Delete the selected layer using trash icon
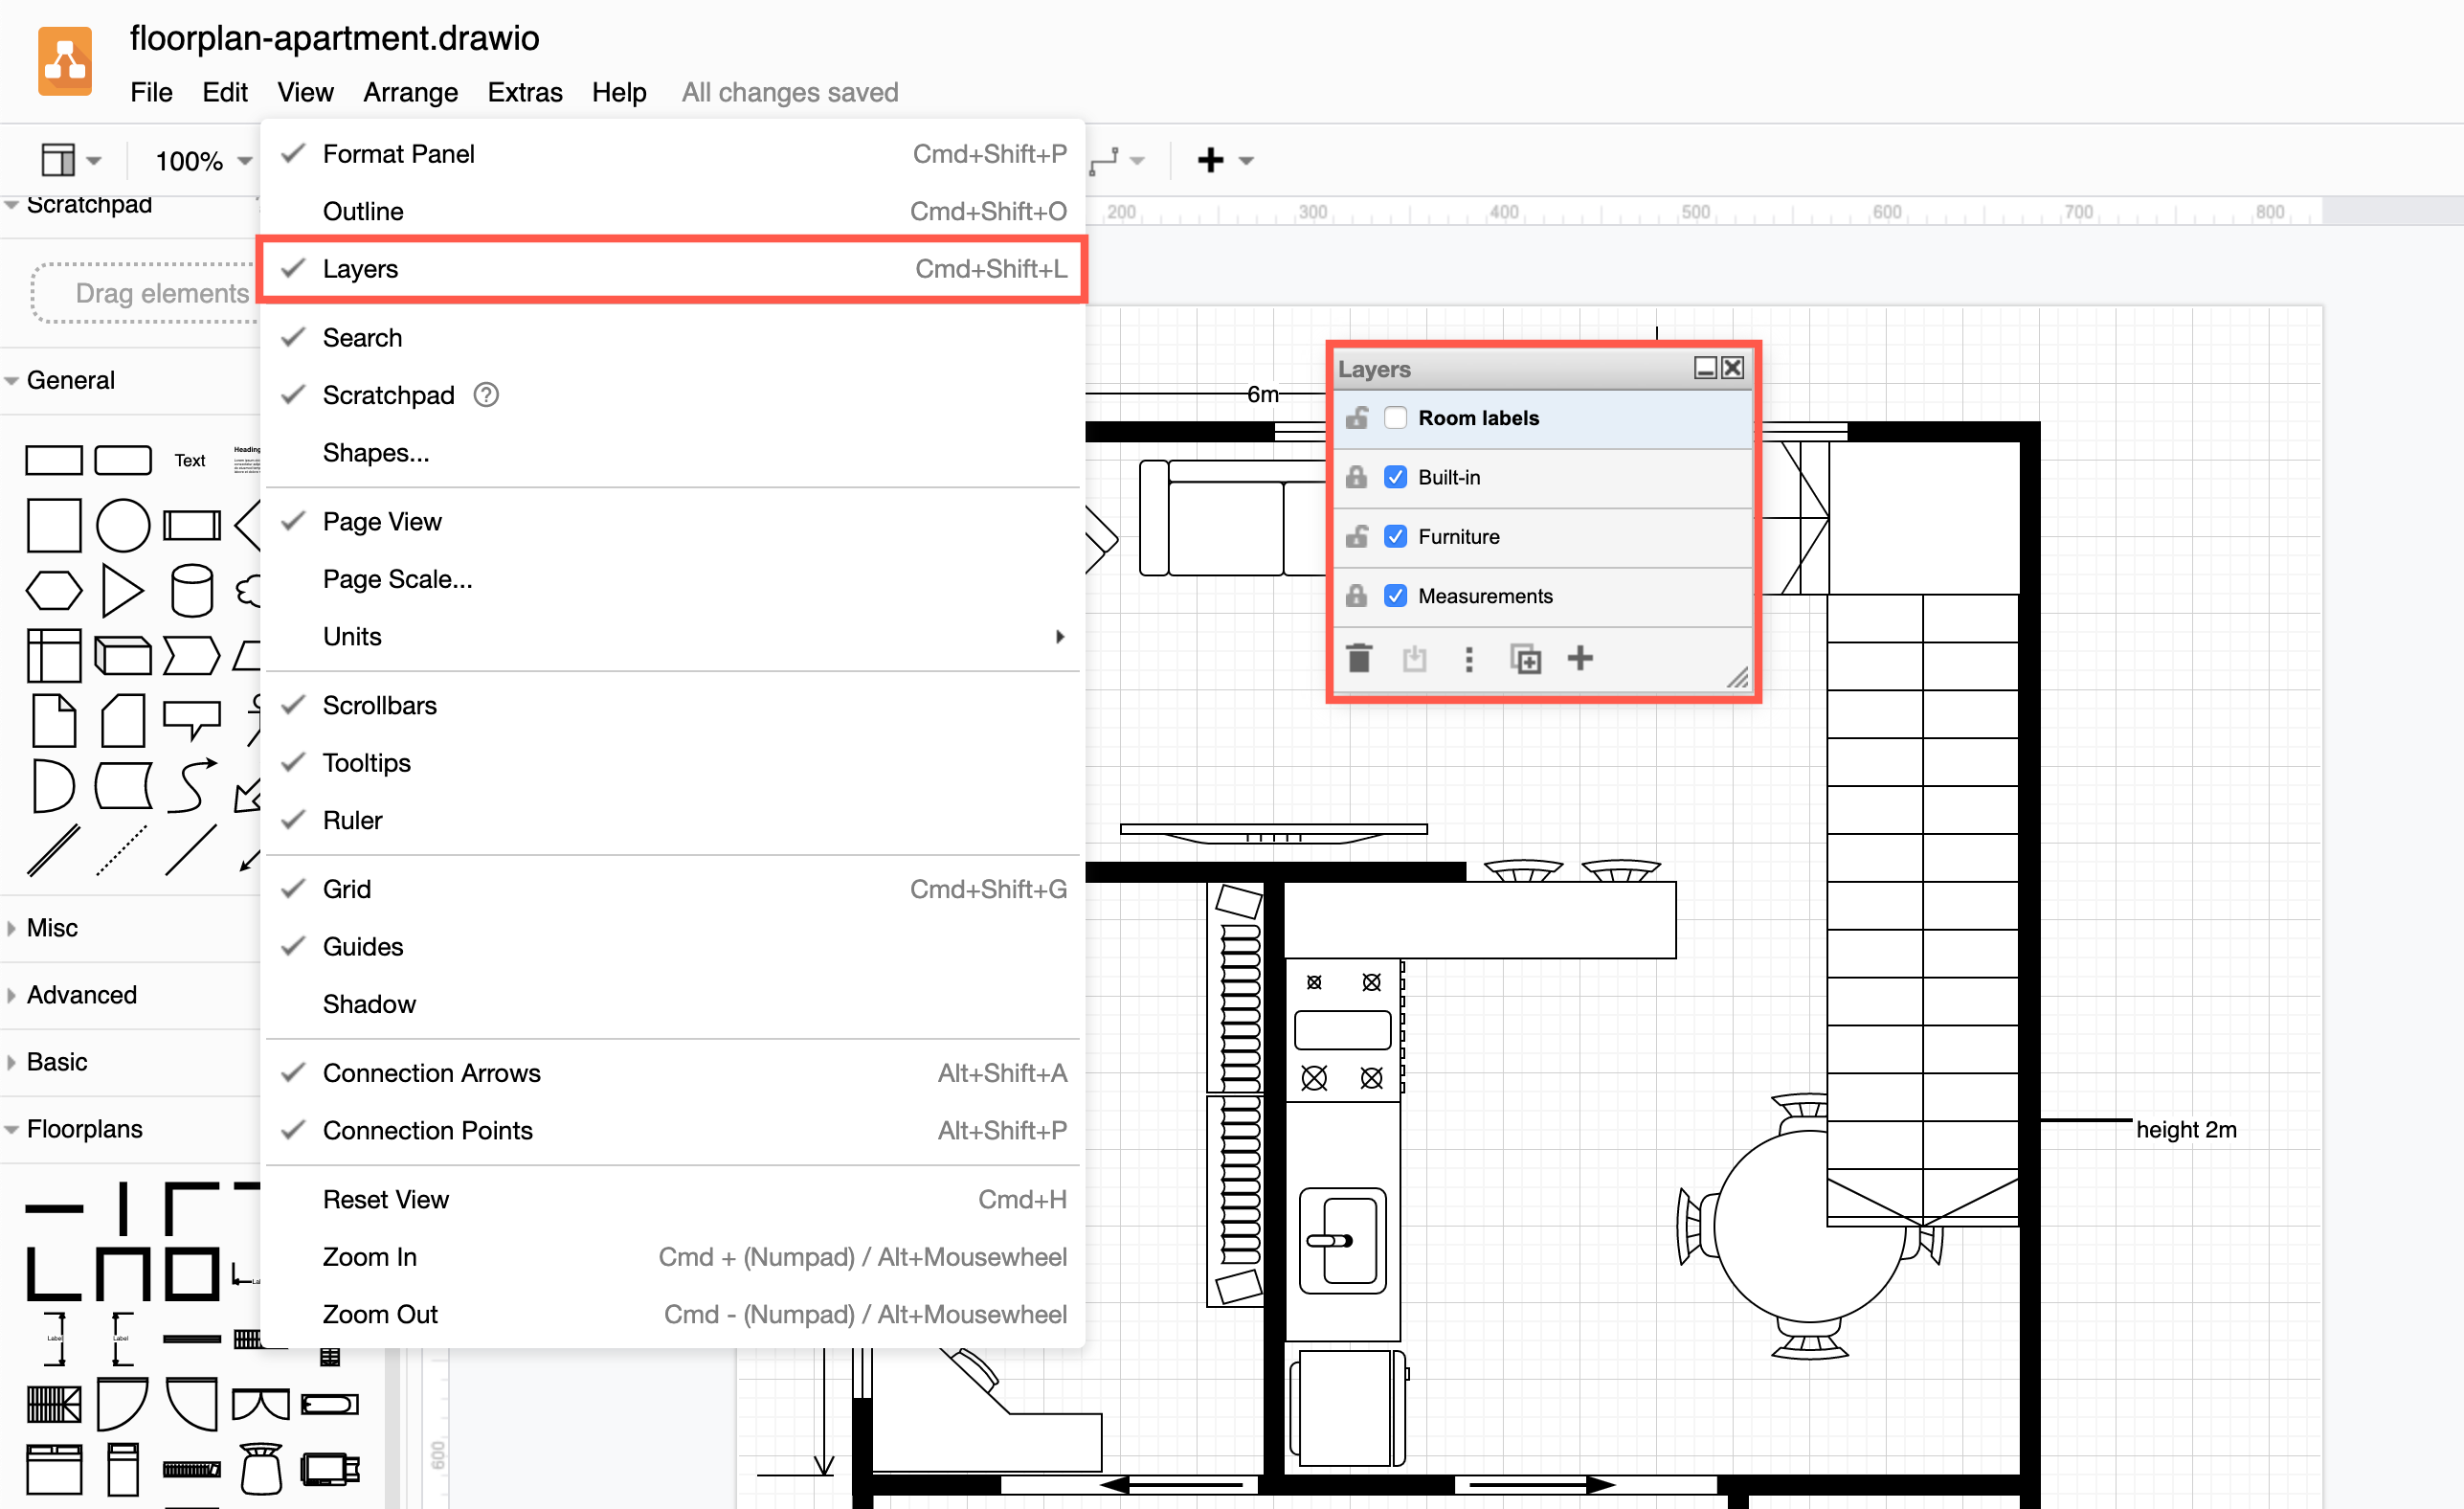The height and width of the screenshot is (1509, 2464). 1359,658
